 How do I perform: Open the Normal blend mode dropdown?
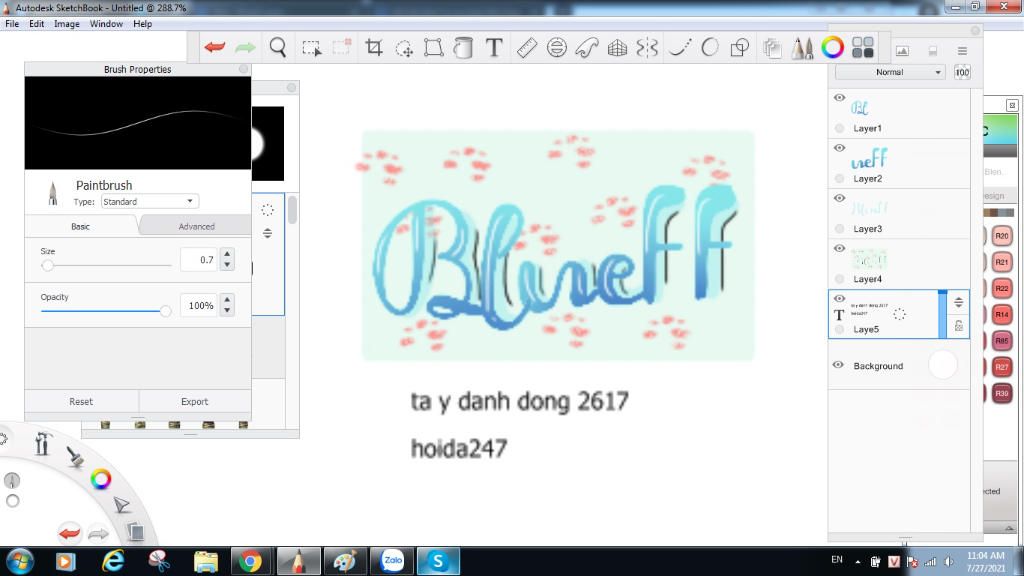(891, 72)
